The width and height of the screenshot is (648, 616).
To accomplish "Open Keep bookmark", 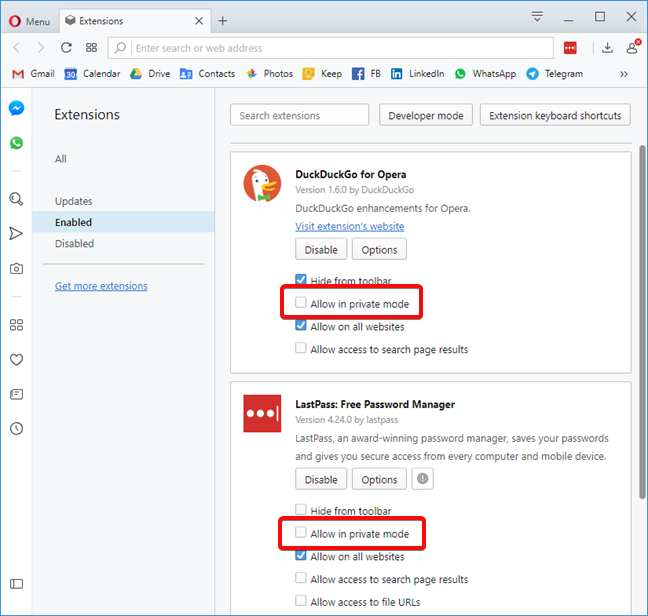I will tap(322, 74).
